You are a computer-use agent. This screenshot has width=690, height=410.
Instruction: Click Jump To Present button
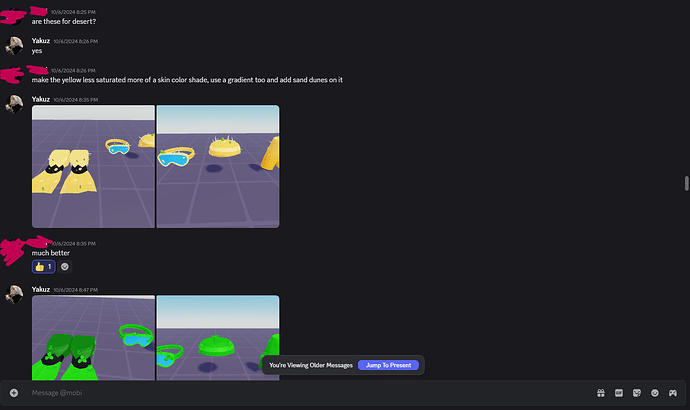tap(388, 365)
